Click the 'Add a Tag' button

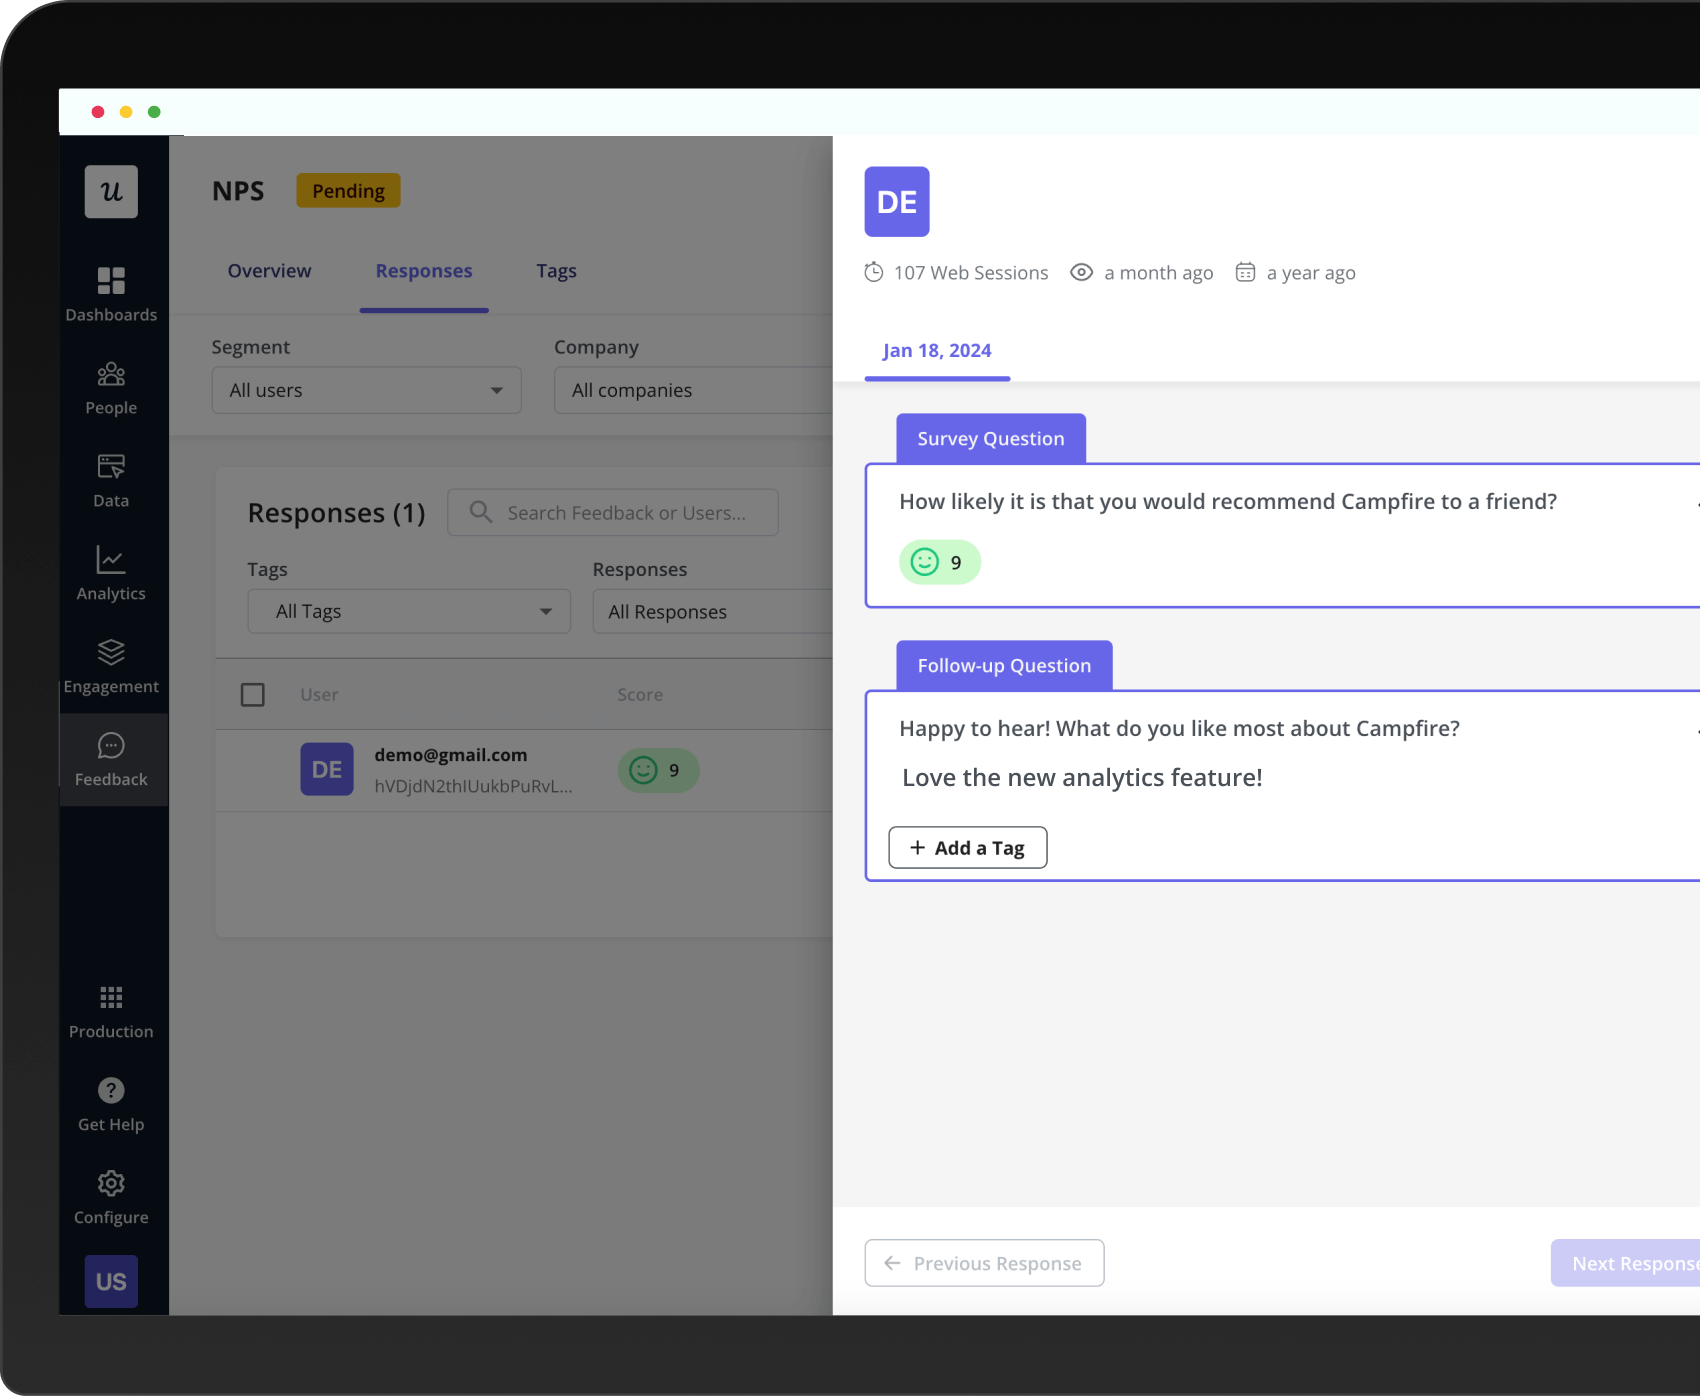(x=967, y=848)
